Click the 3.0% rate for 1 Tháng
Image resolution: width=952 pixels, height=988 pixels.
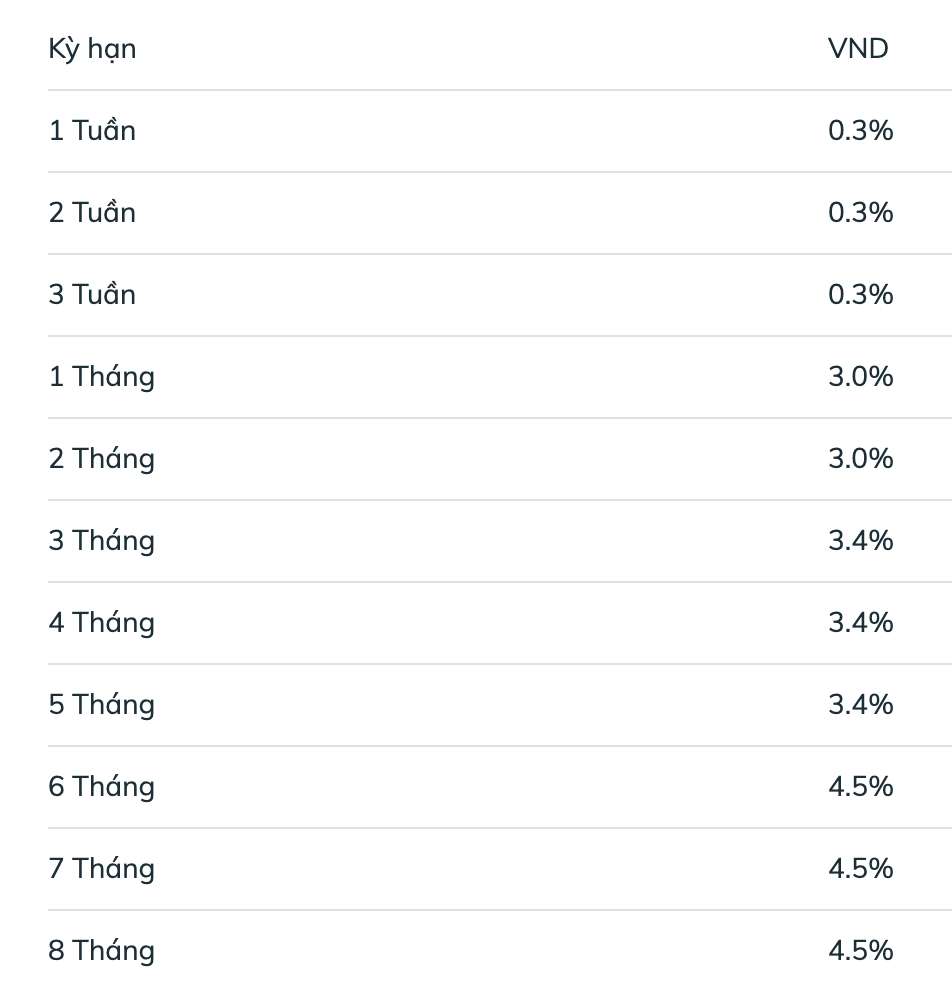860,377
